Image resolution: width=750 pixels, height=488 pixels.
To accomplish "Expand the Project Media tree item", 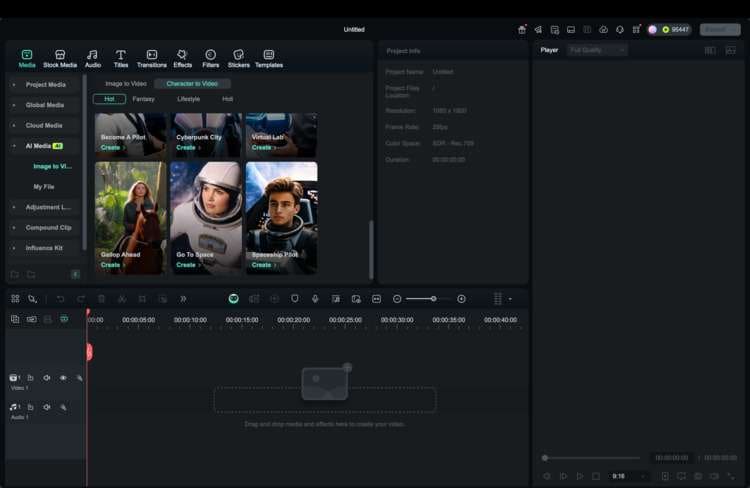I will click(14, 85).
